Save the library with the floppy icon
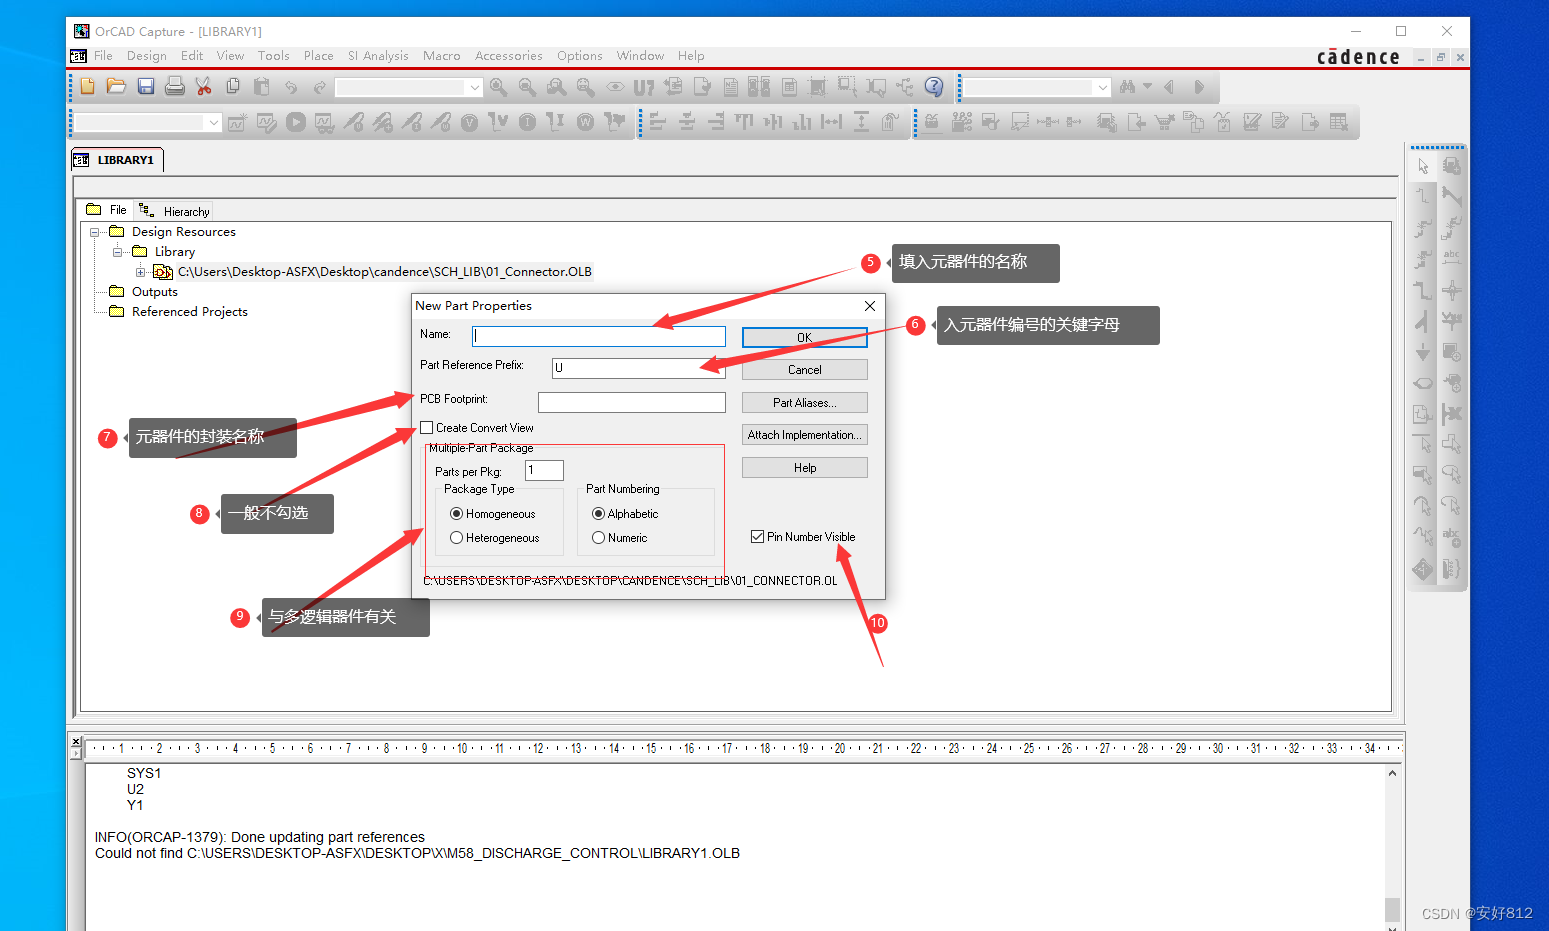 tap(146, 87)
